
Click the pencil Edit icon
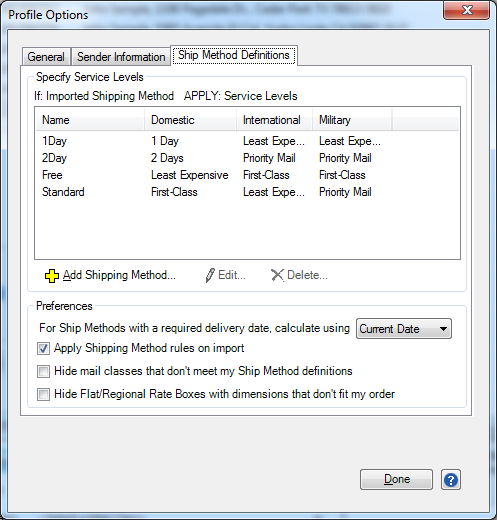(210, 275)
